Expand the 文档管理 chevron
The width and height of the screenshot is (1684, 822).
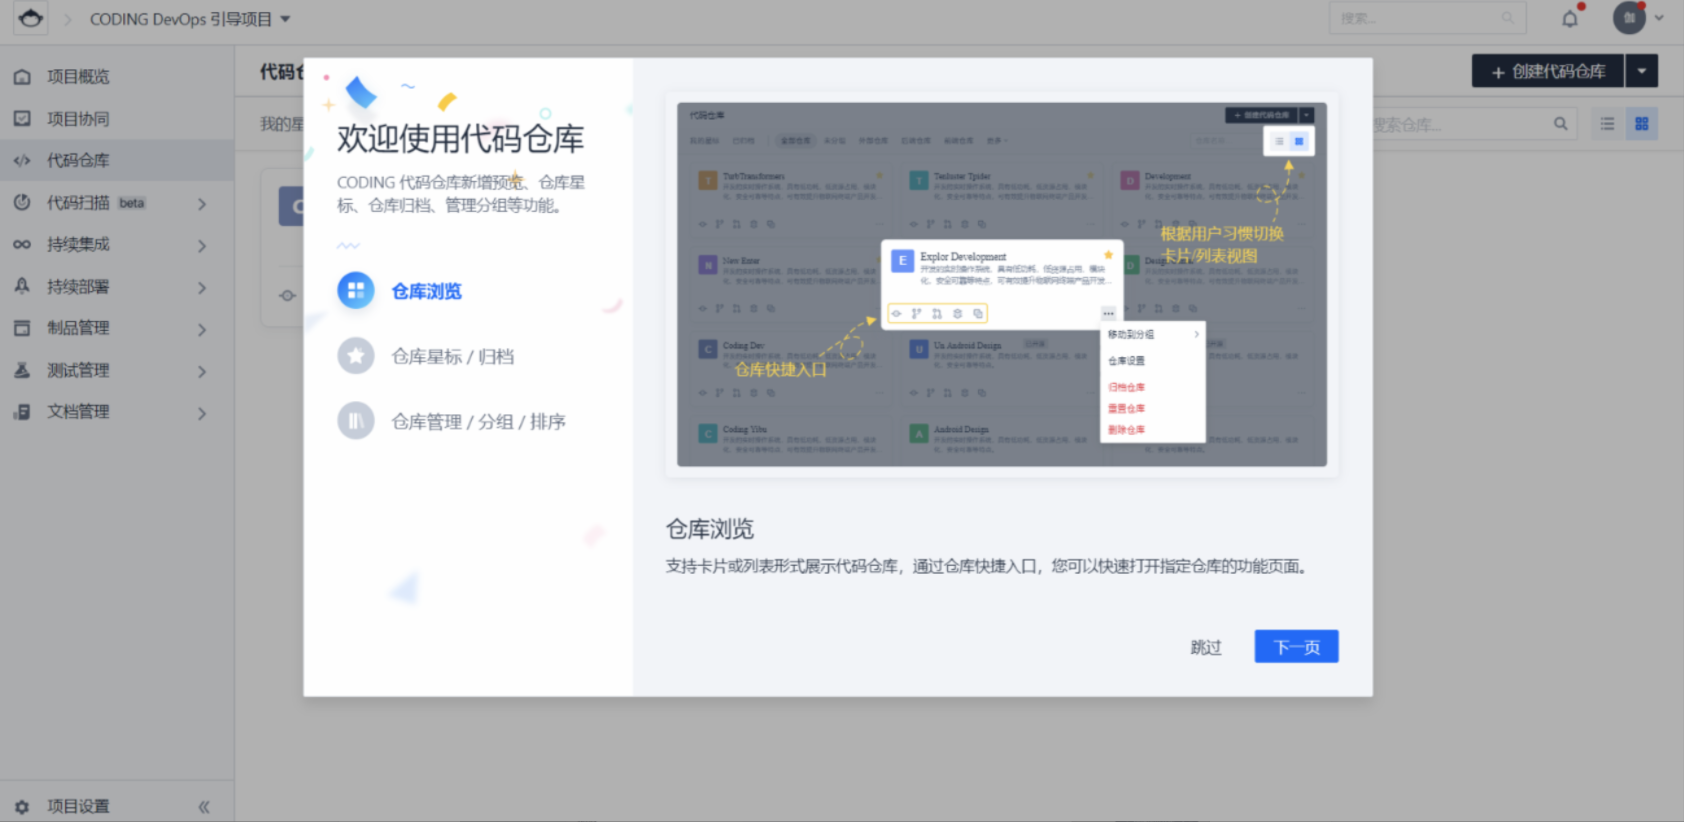(202, 413)
